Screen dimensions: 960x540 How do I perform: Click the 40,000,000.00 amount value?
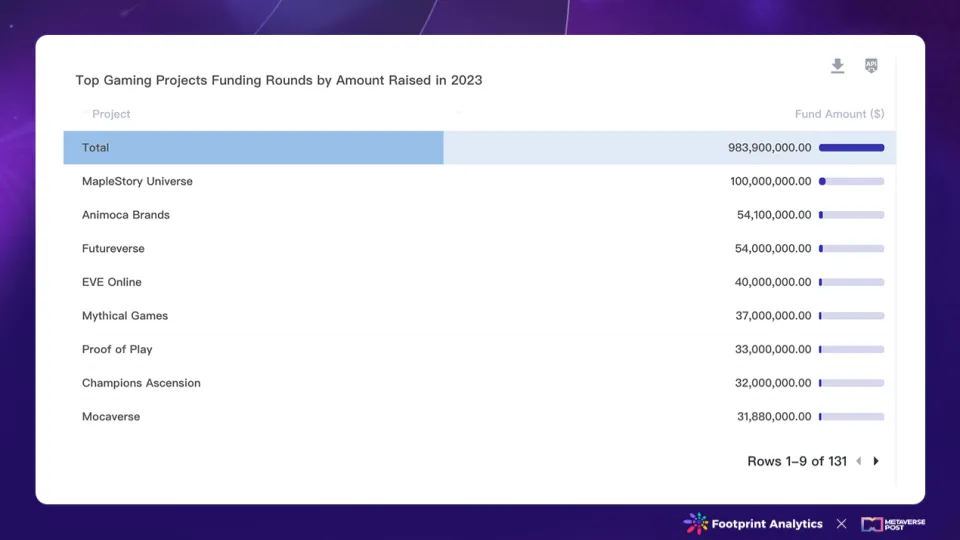(x=773, y=282)
